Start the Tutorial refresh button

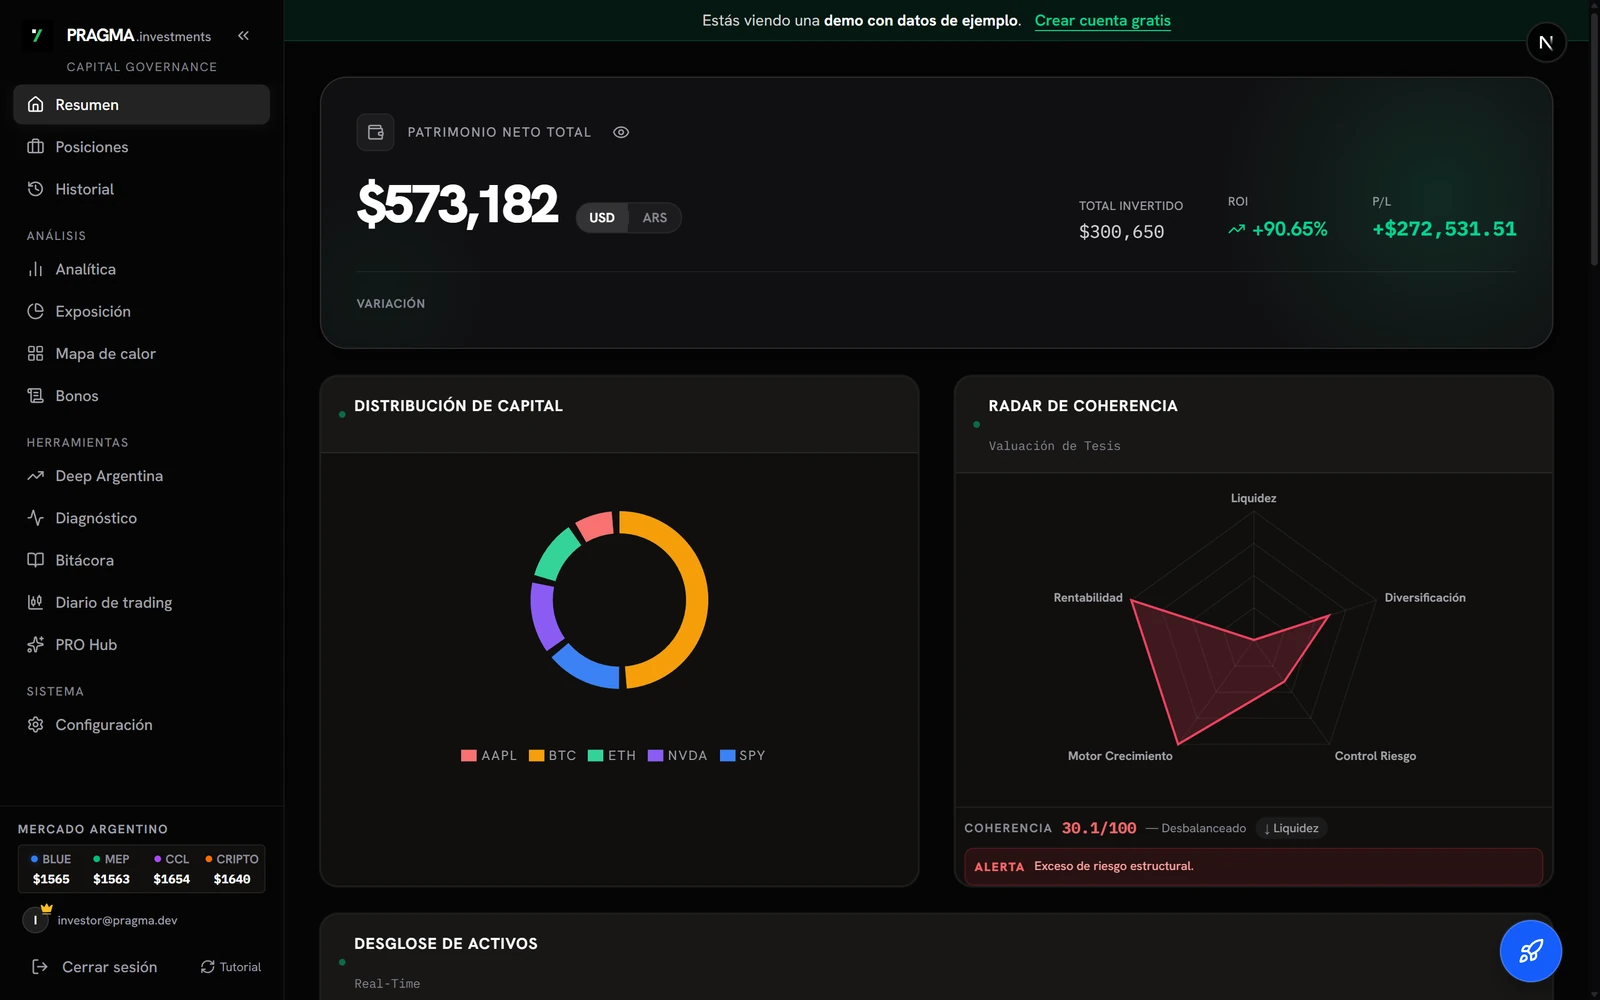point(231,967)
